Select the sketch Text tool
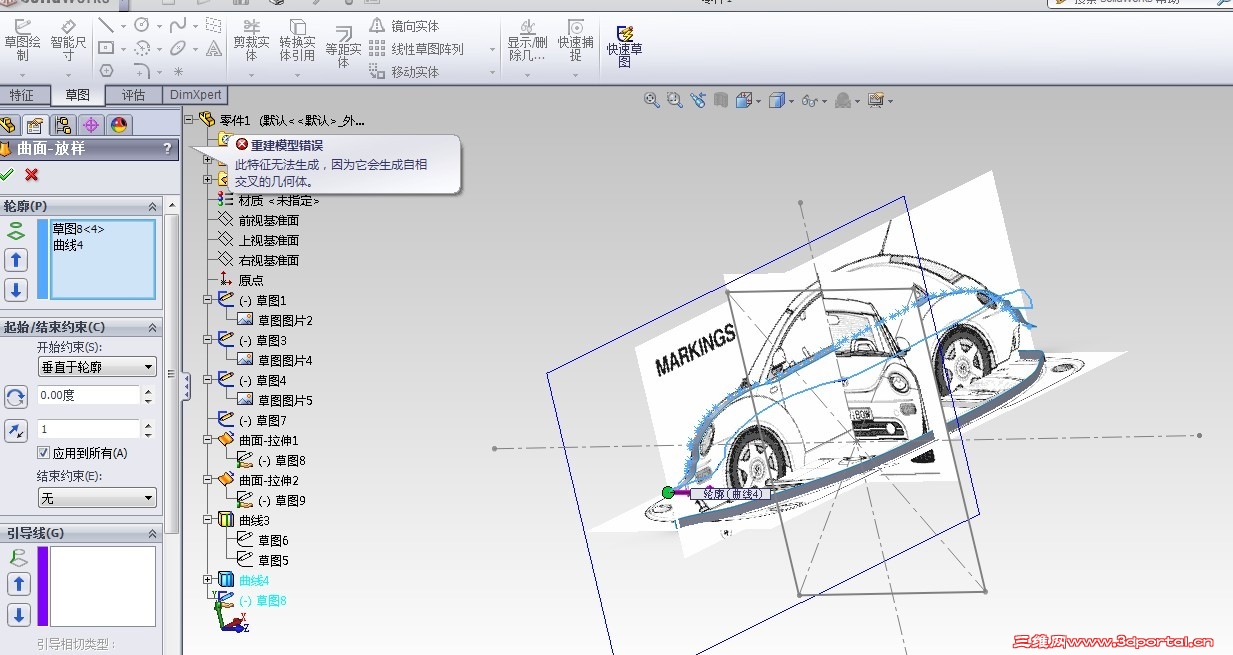 point(214,48)
